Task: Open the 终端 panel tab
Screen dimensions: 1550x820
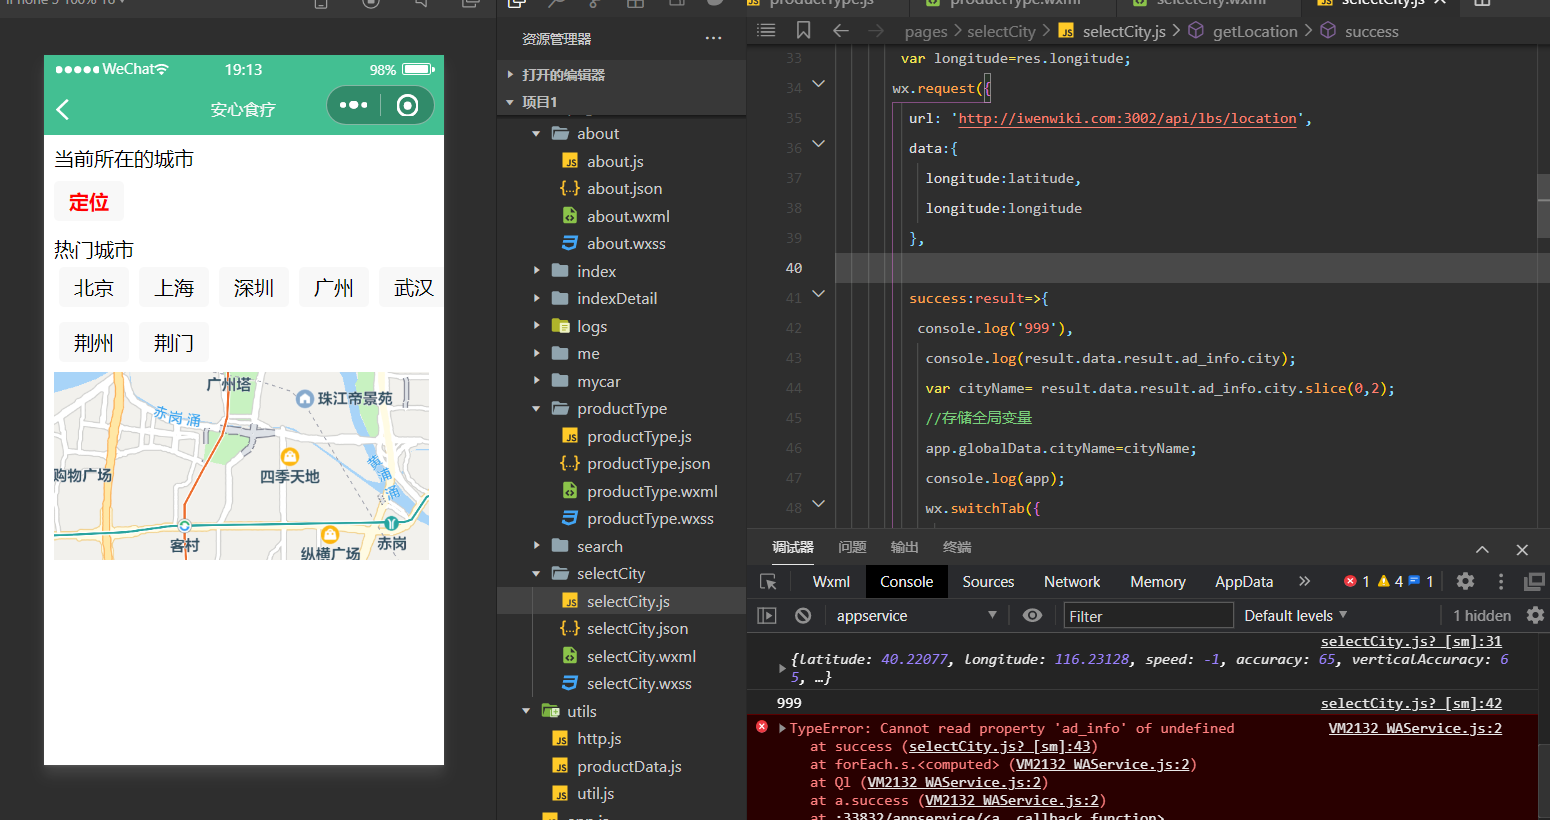Action: click(957, 547)
